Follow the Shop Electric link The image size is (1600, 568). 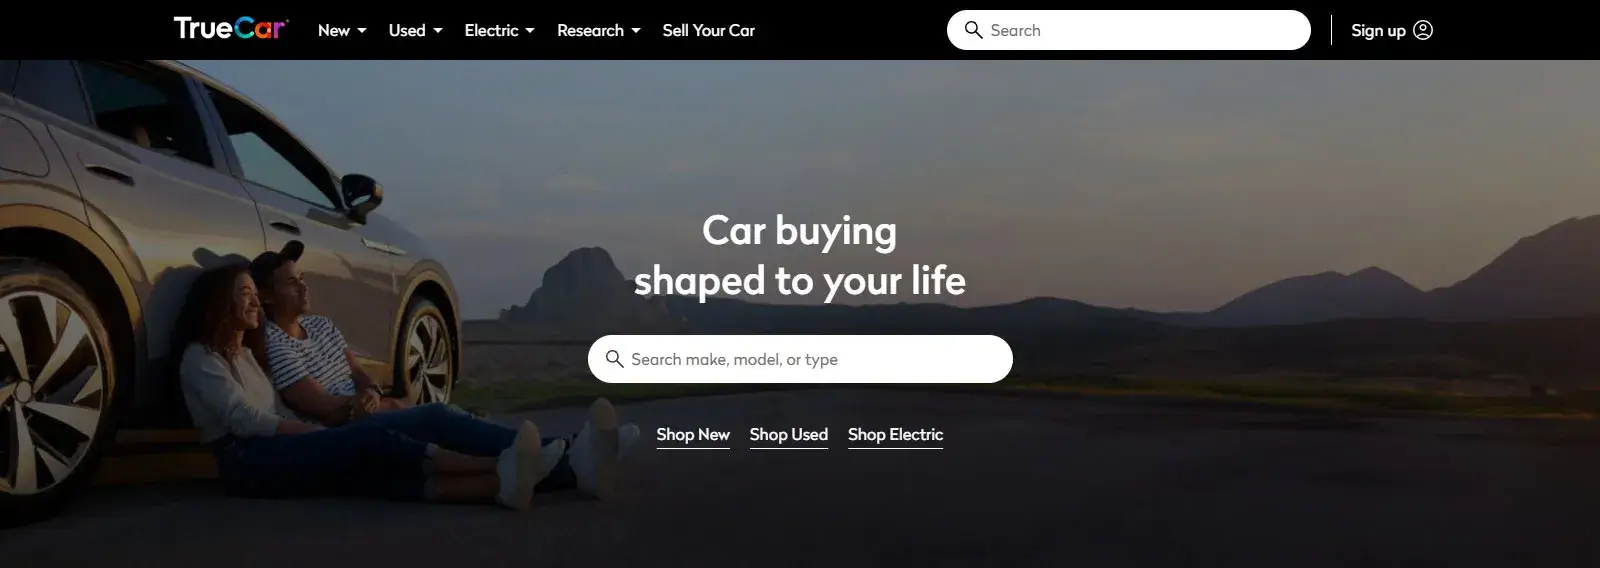click(895, 435)
